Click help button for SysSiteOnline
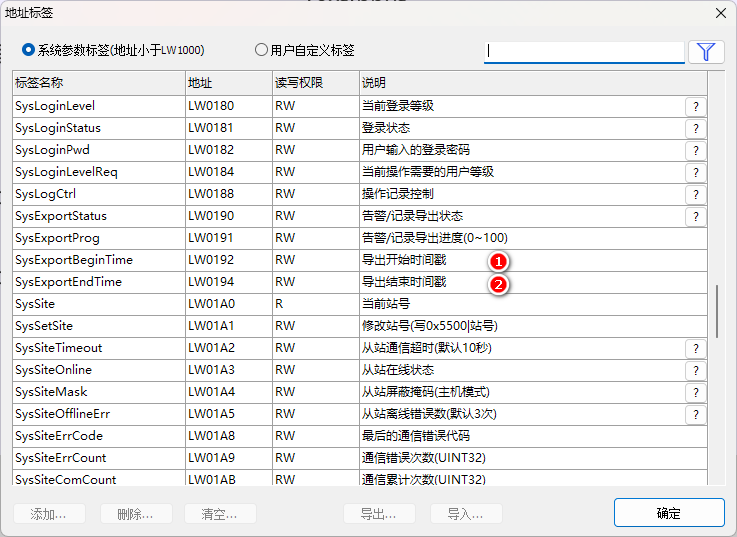 tap(695, 370)
